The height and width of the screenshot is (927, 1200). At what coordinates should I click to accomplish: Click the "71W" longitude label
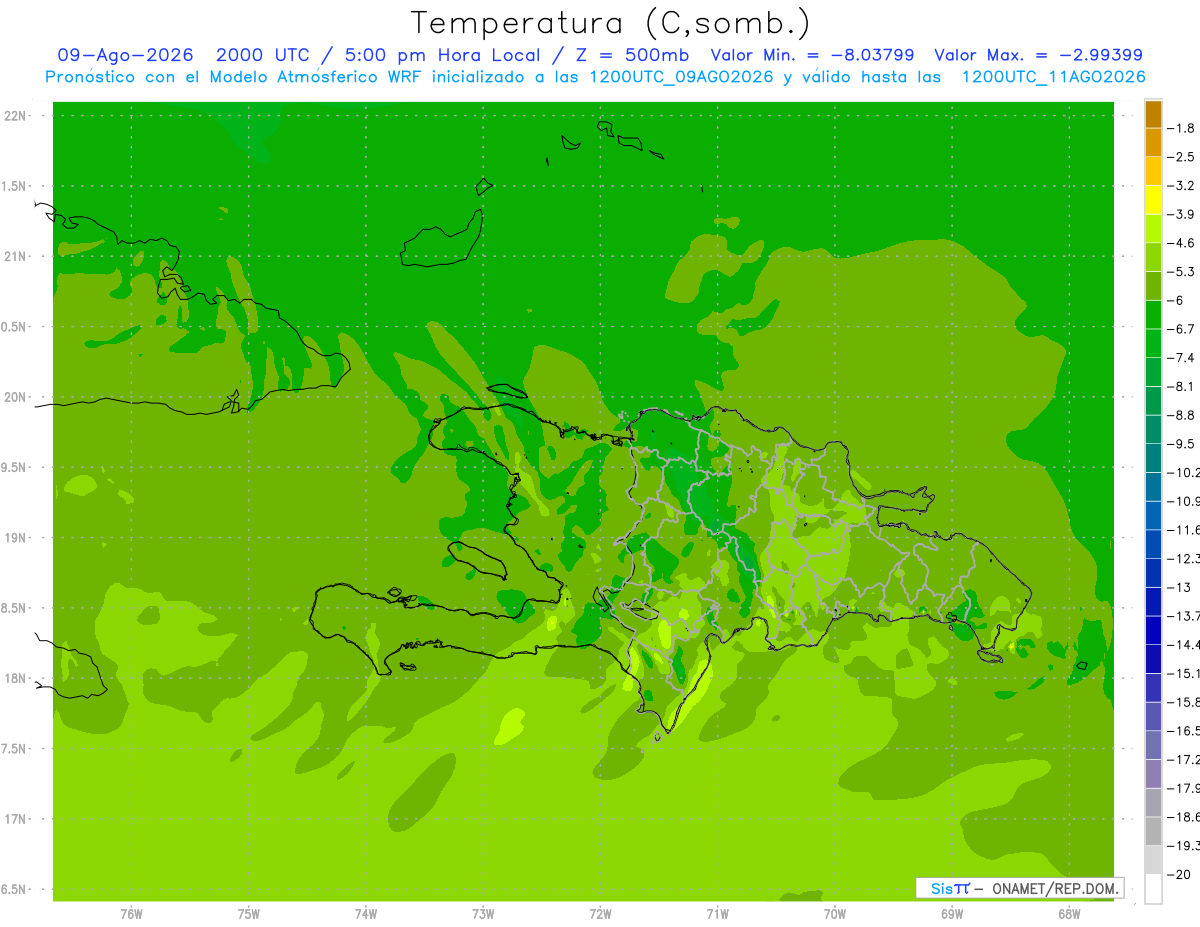pos(717,914)
